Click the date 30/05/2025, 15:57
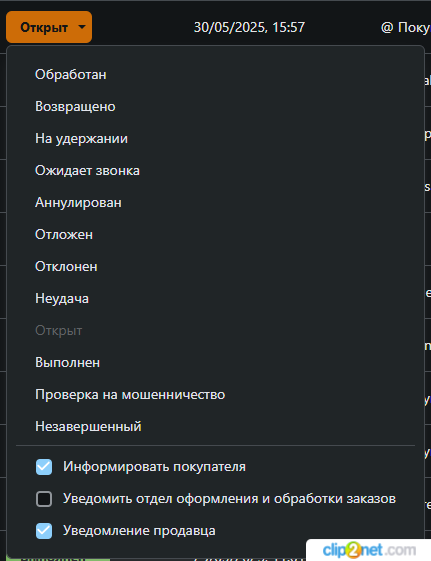Screen dimensions: 431x561 pos(249,27)
